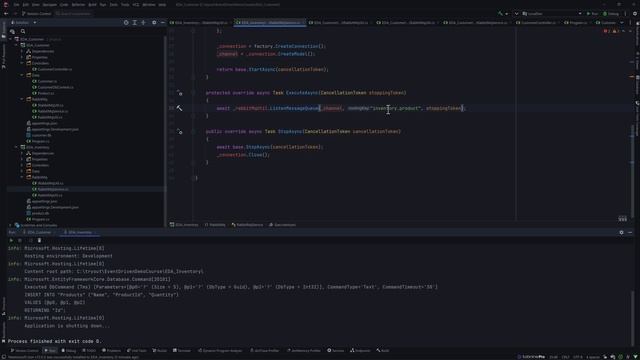Click the rerun icon in Run panel

[x=11, y=240]
